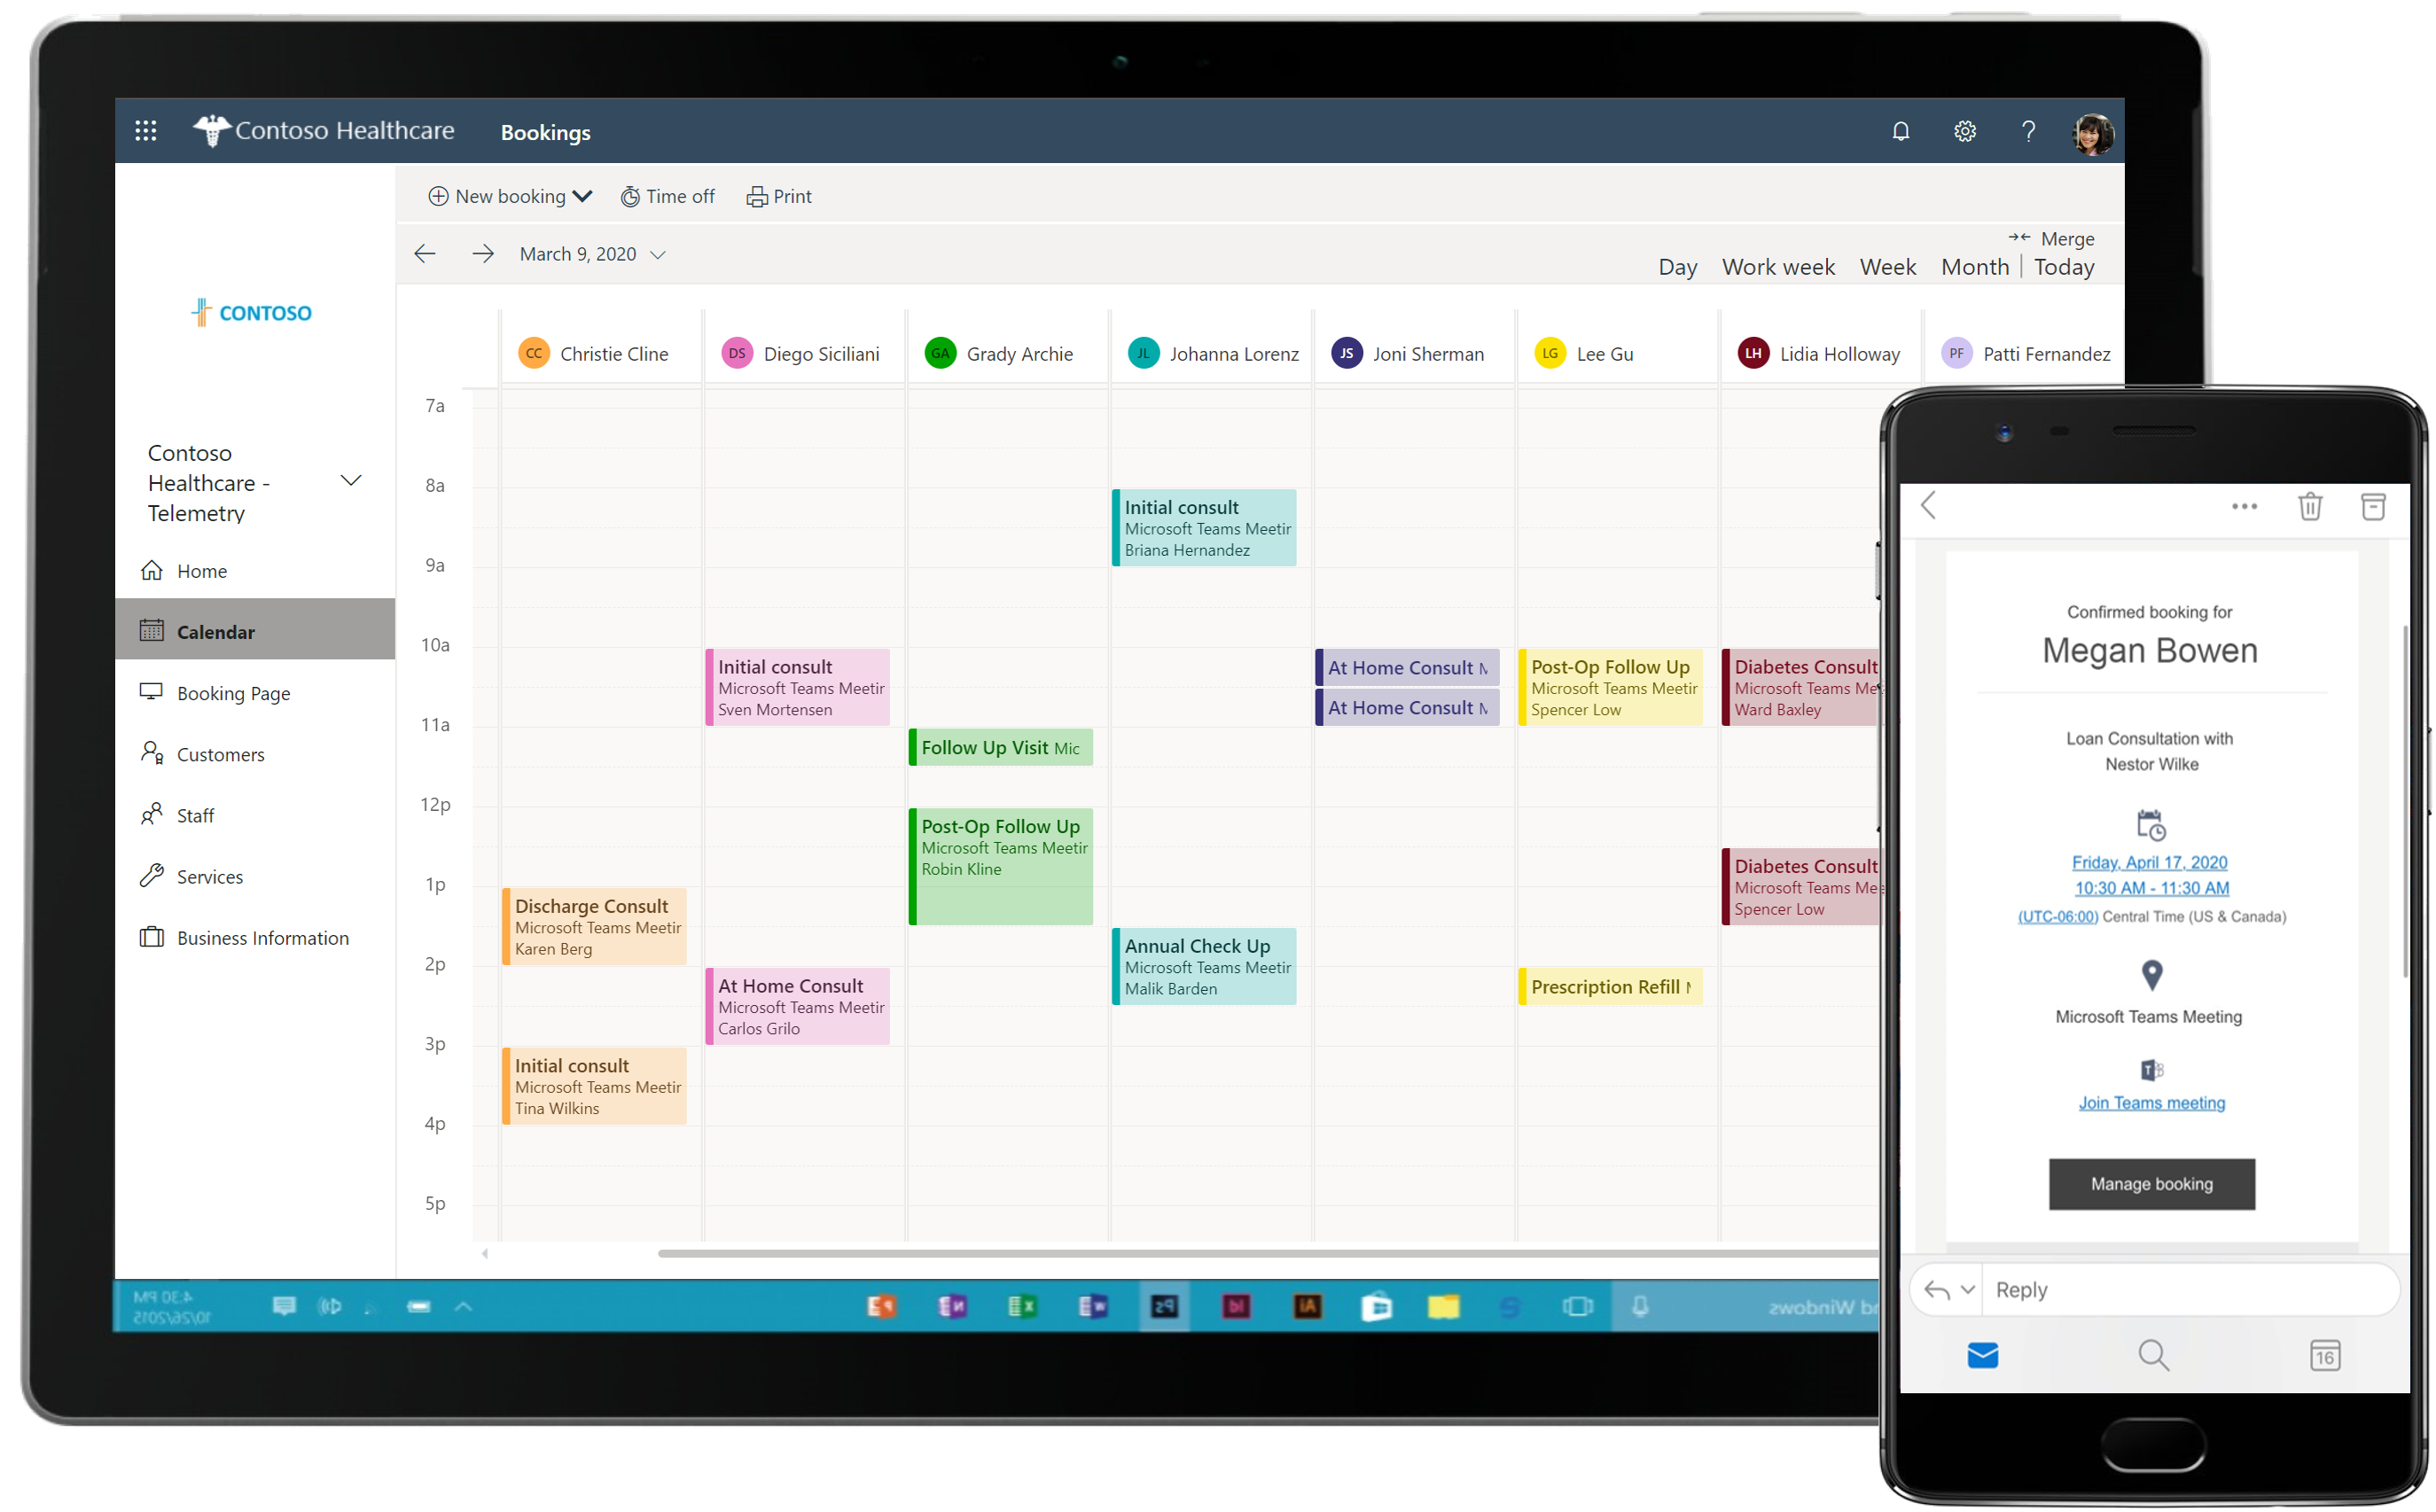The height and width of the screenshot is (1512, 2436).
Task: Click the Customers sidebar icon
Action: coord(153,752)
